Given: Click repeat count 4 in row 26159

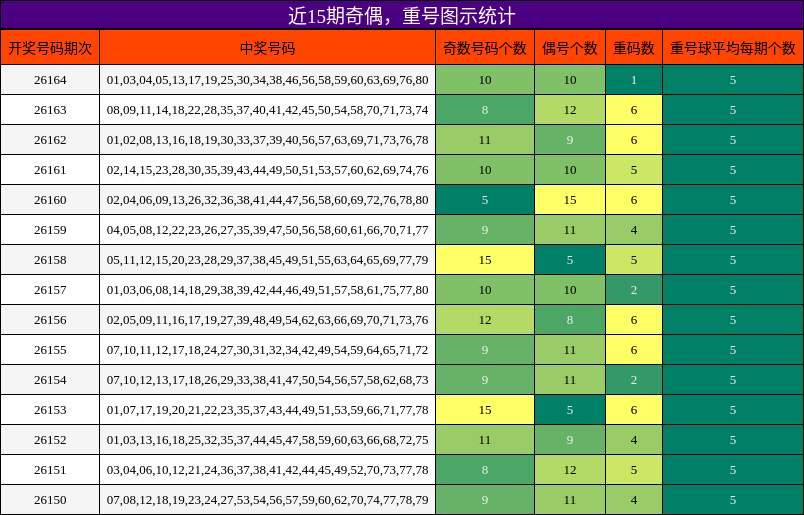Looking at the screenshot, I should [634, 230].
